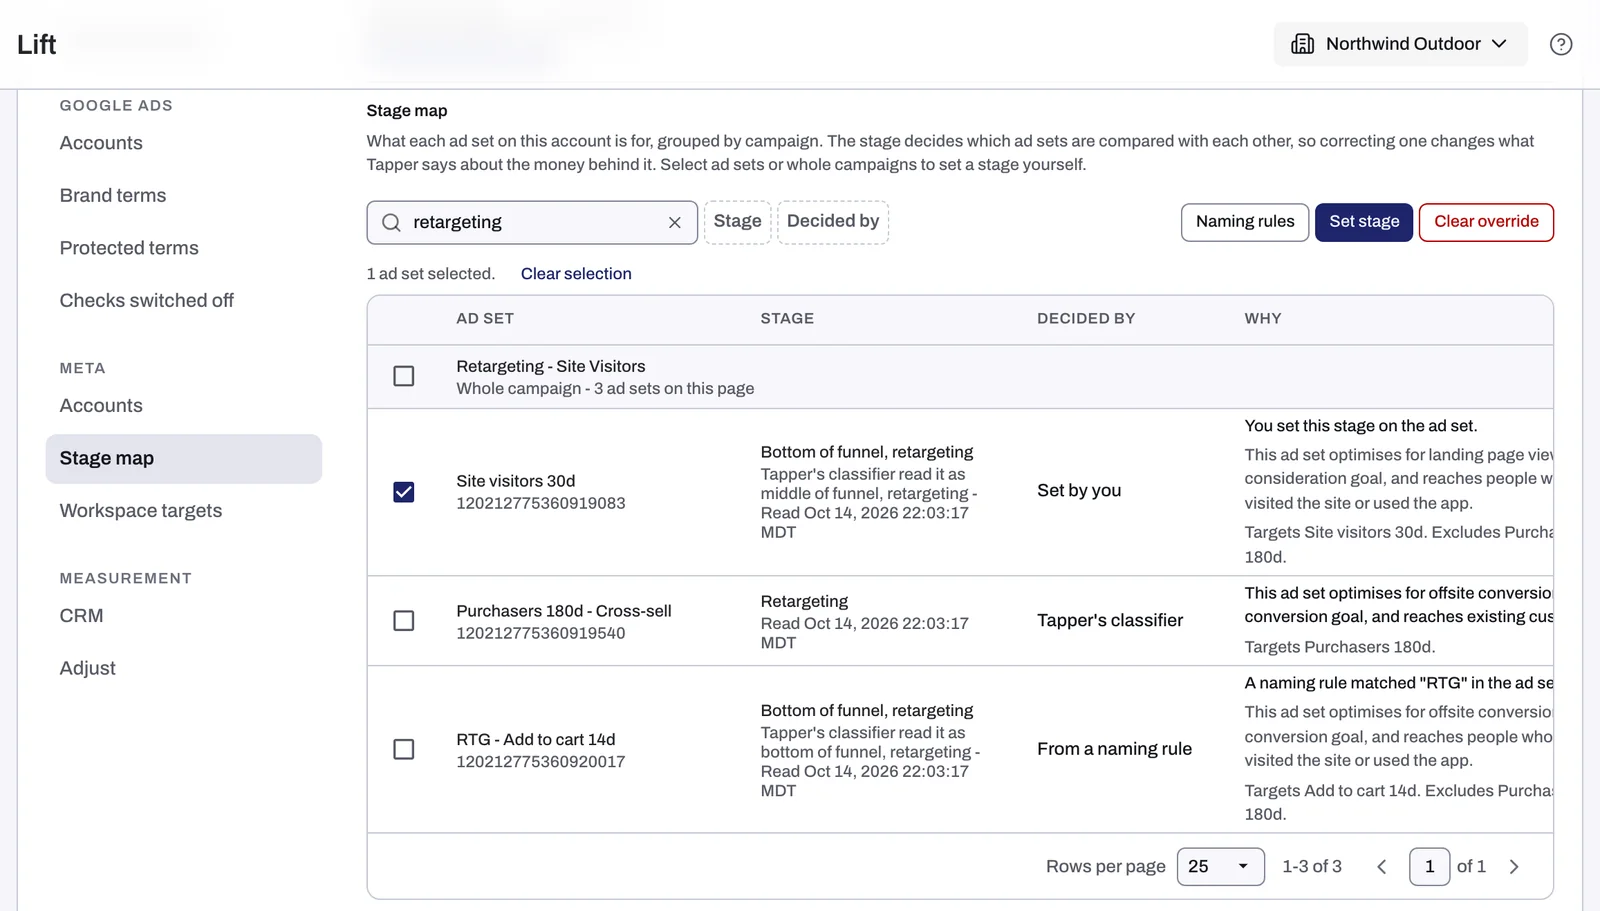Open Checks switched off page
The height and width of the screenshot is (911, 1600).
pyautogui.click(x=146, y=301)
